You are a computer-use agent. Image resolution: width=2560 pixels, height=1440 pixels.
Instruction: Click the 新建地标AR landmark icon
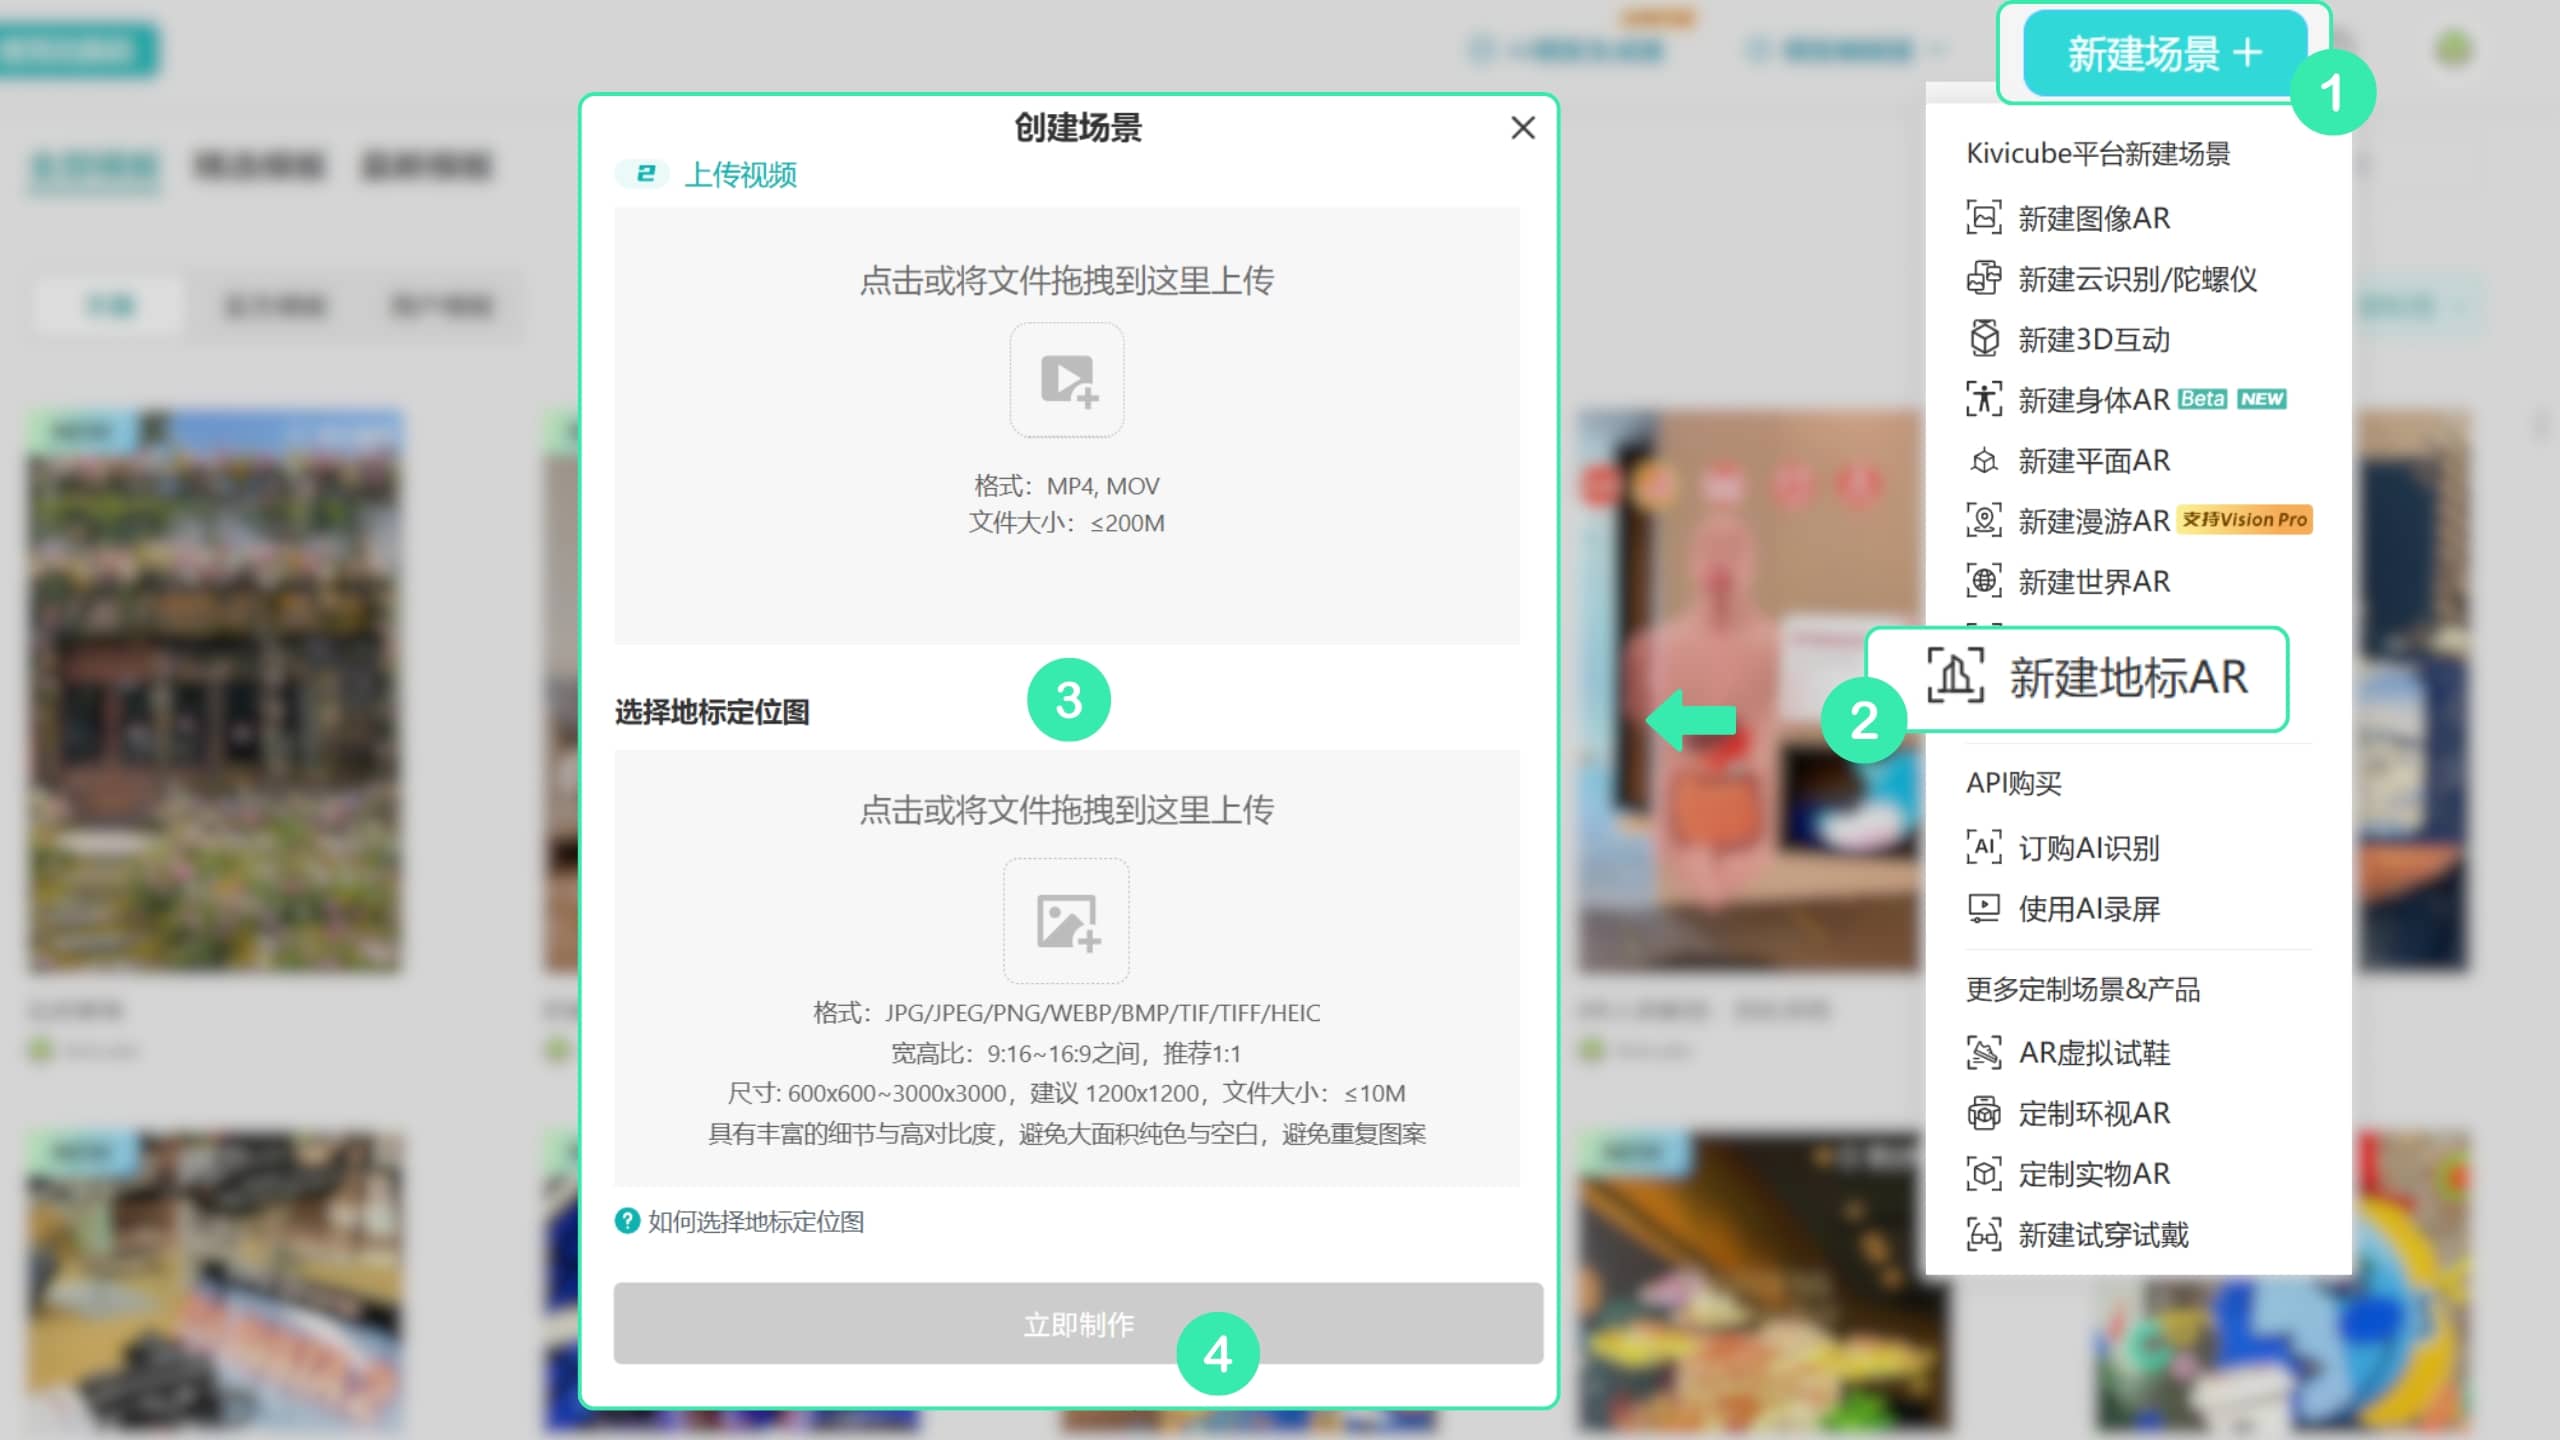[x=1956, y=676]
